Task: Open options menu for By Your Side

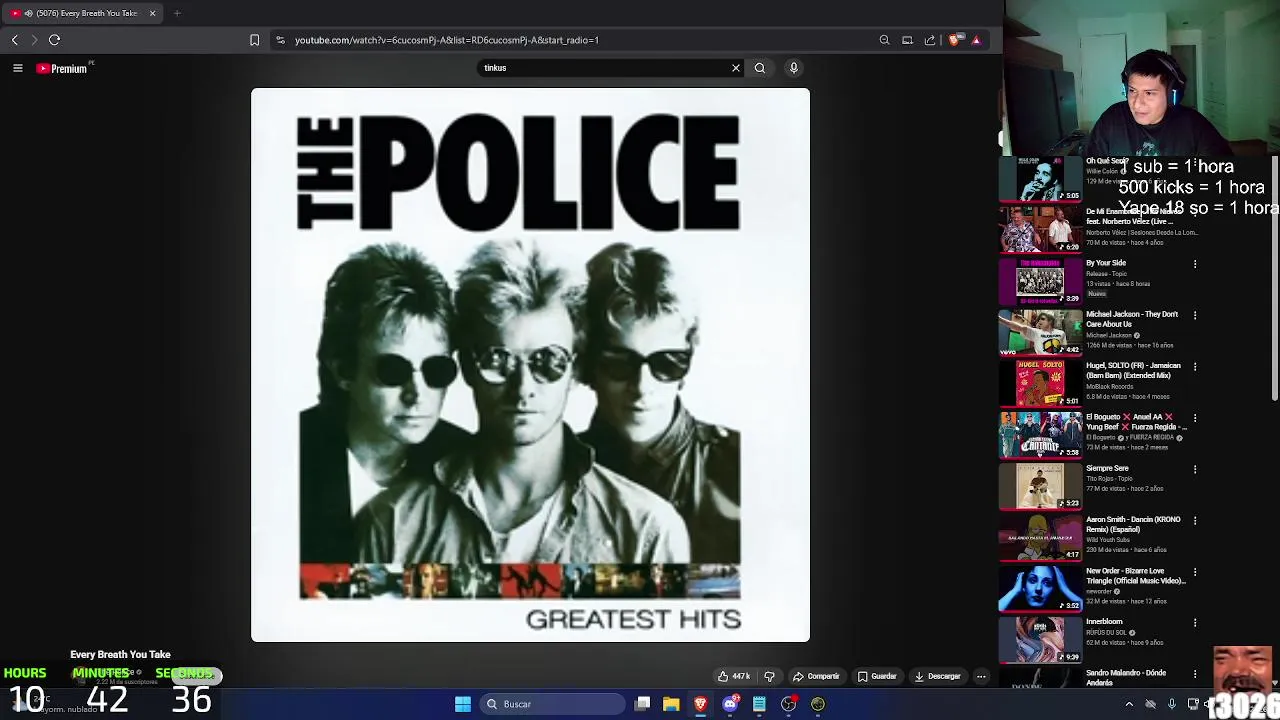Action: click(x=1195, y=264)
